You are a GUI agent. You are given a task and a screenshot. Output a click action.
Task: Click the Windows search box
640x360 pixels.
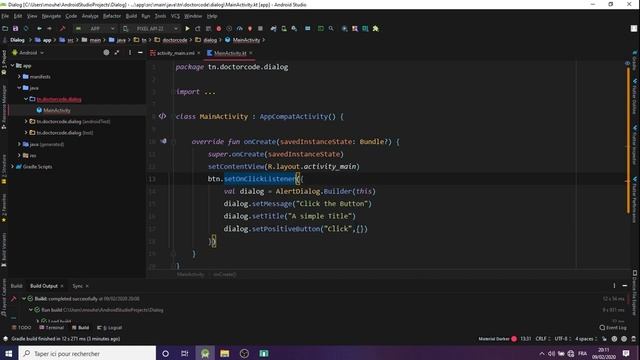(x=87, y=353)
